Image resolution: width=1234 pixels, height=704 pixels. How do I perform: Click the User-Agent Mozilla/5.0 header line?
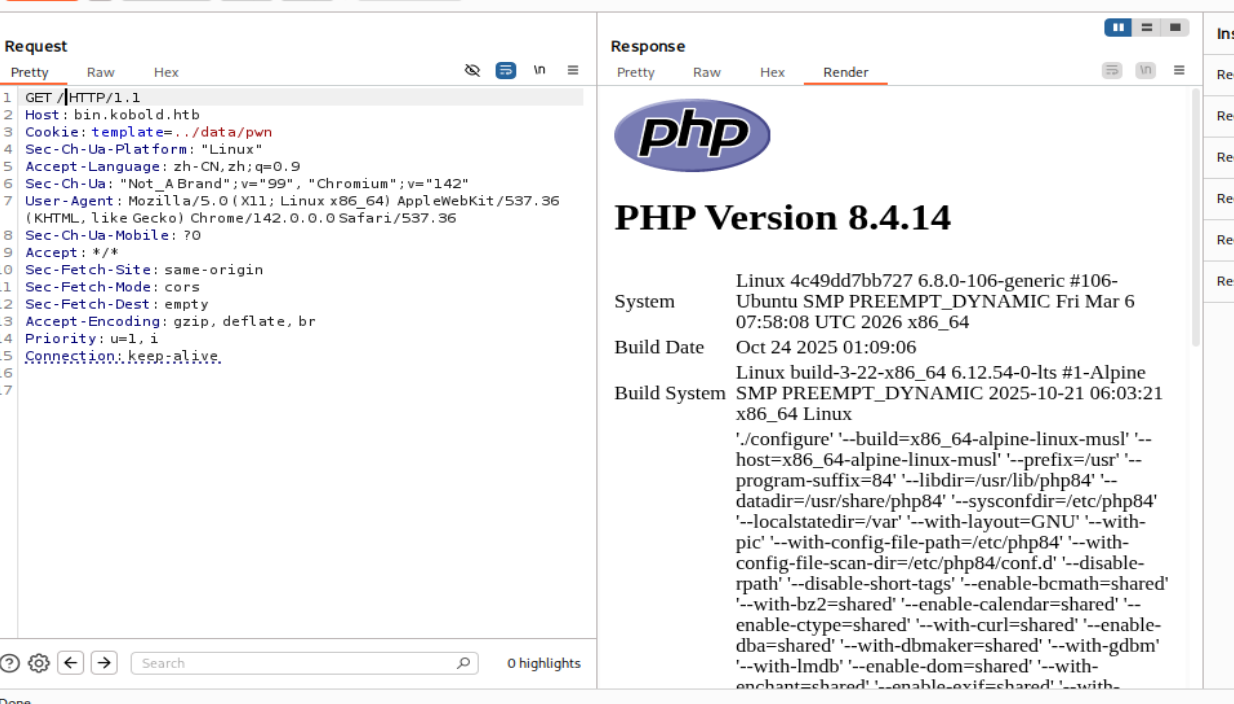(x=292, y=209)
